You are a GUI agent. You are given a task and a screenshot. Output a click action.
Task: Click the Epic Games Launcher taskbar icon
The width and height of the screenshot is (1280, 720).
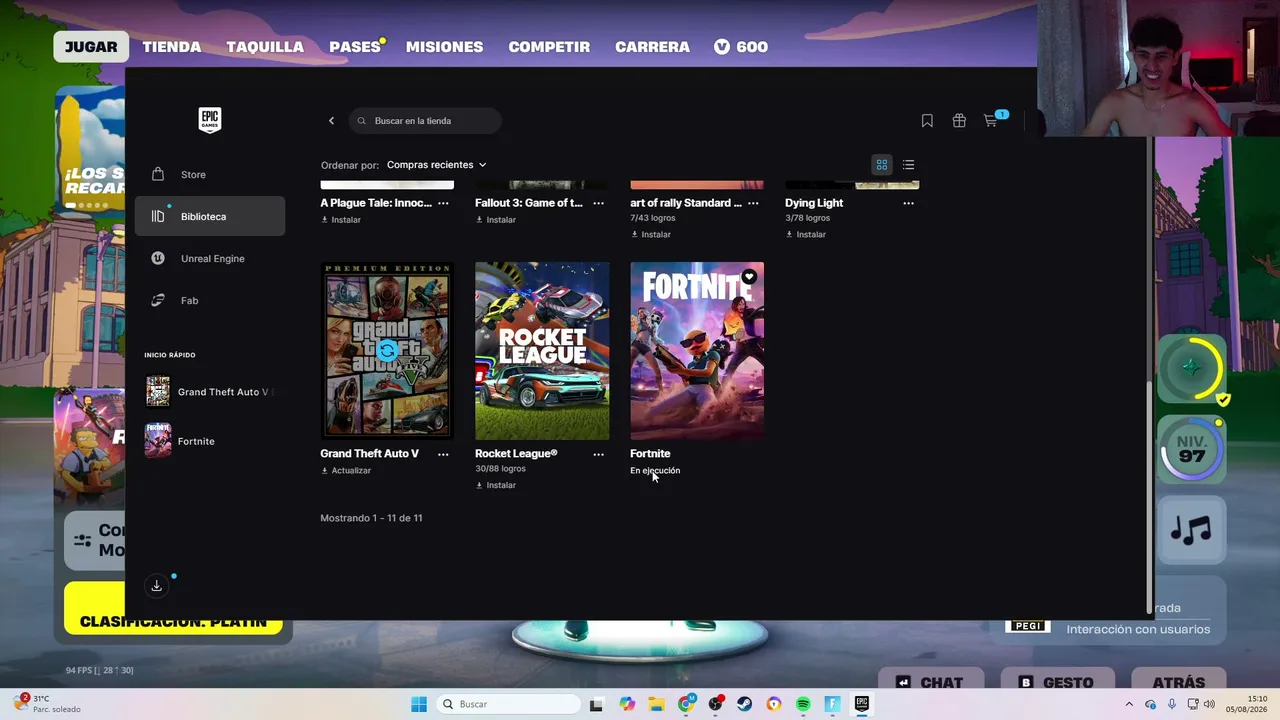[861, 704]
